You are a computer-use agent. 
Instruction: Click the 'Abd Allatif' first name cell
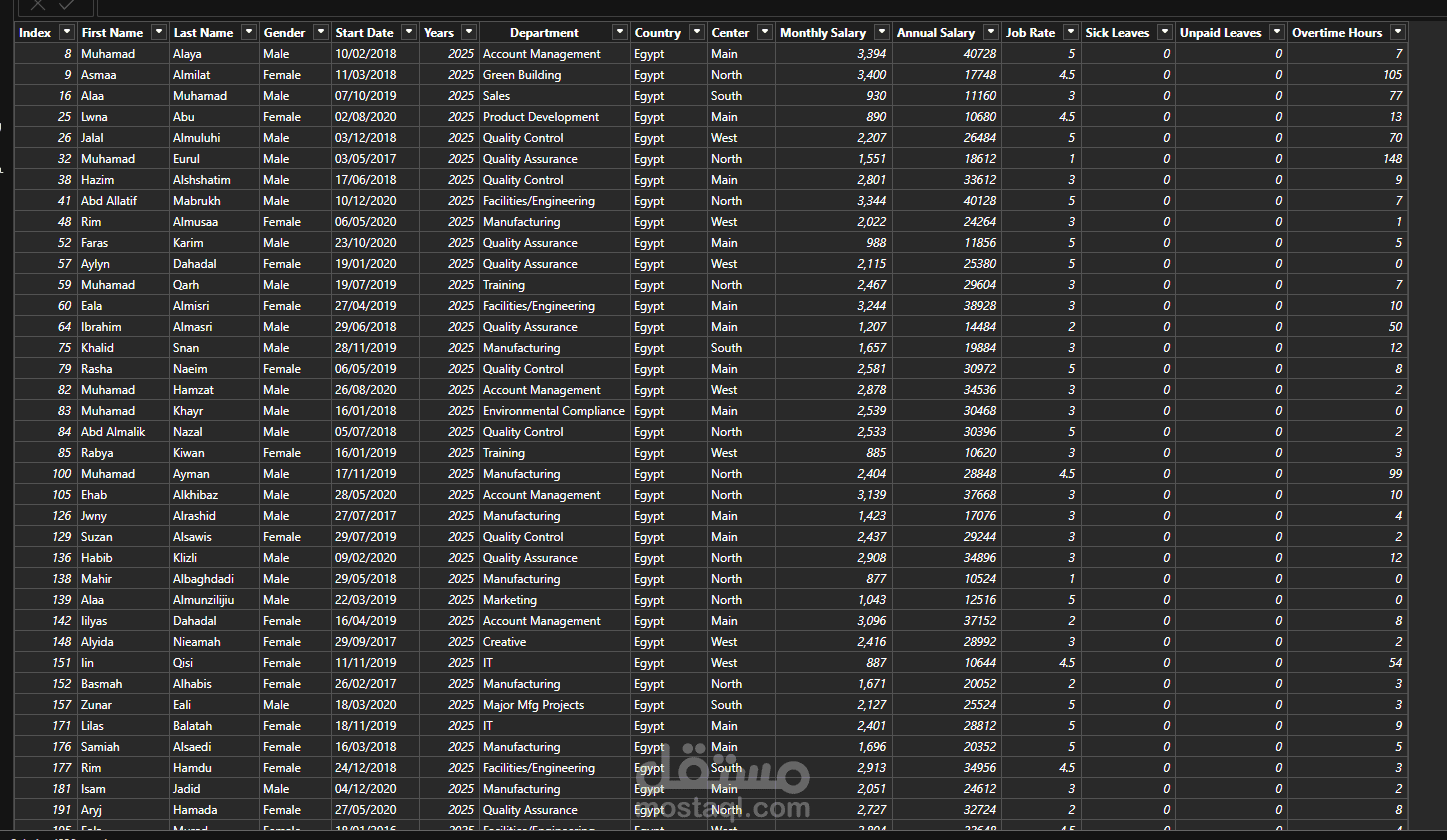(x=122, y=201)
